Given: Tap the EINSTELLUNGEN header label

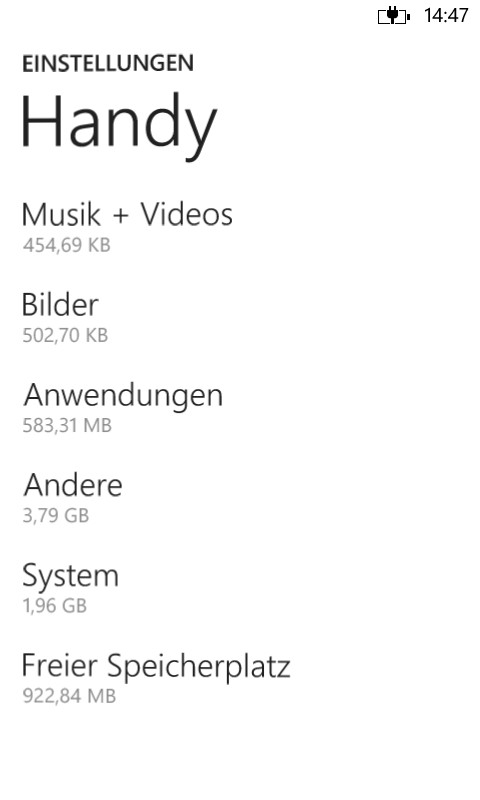Looking at the screenshot, I should point(108,63).
